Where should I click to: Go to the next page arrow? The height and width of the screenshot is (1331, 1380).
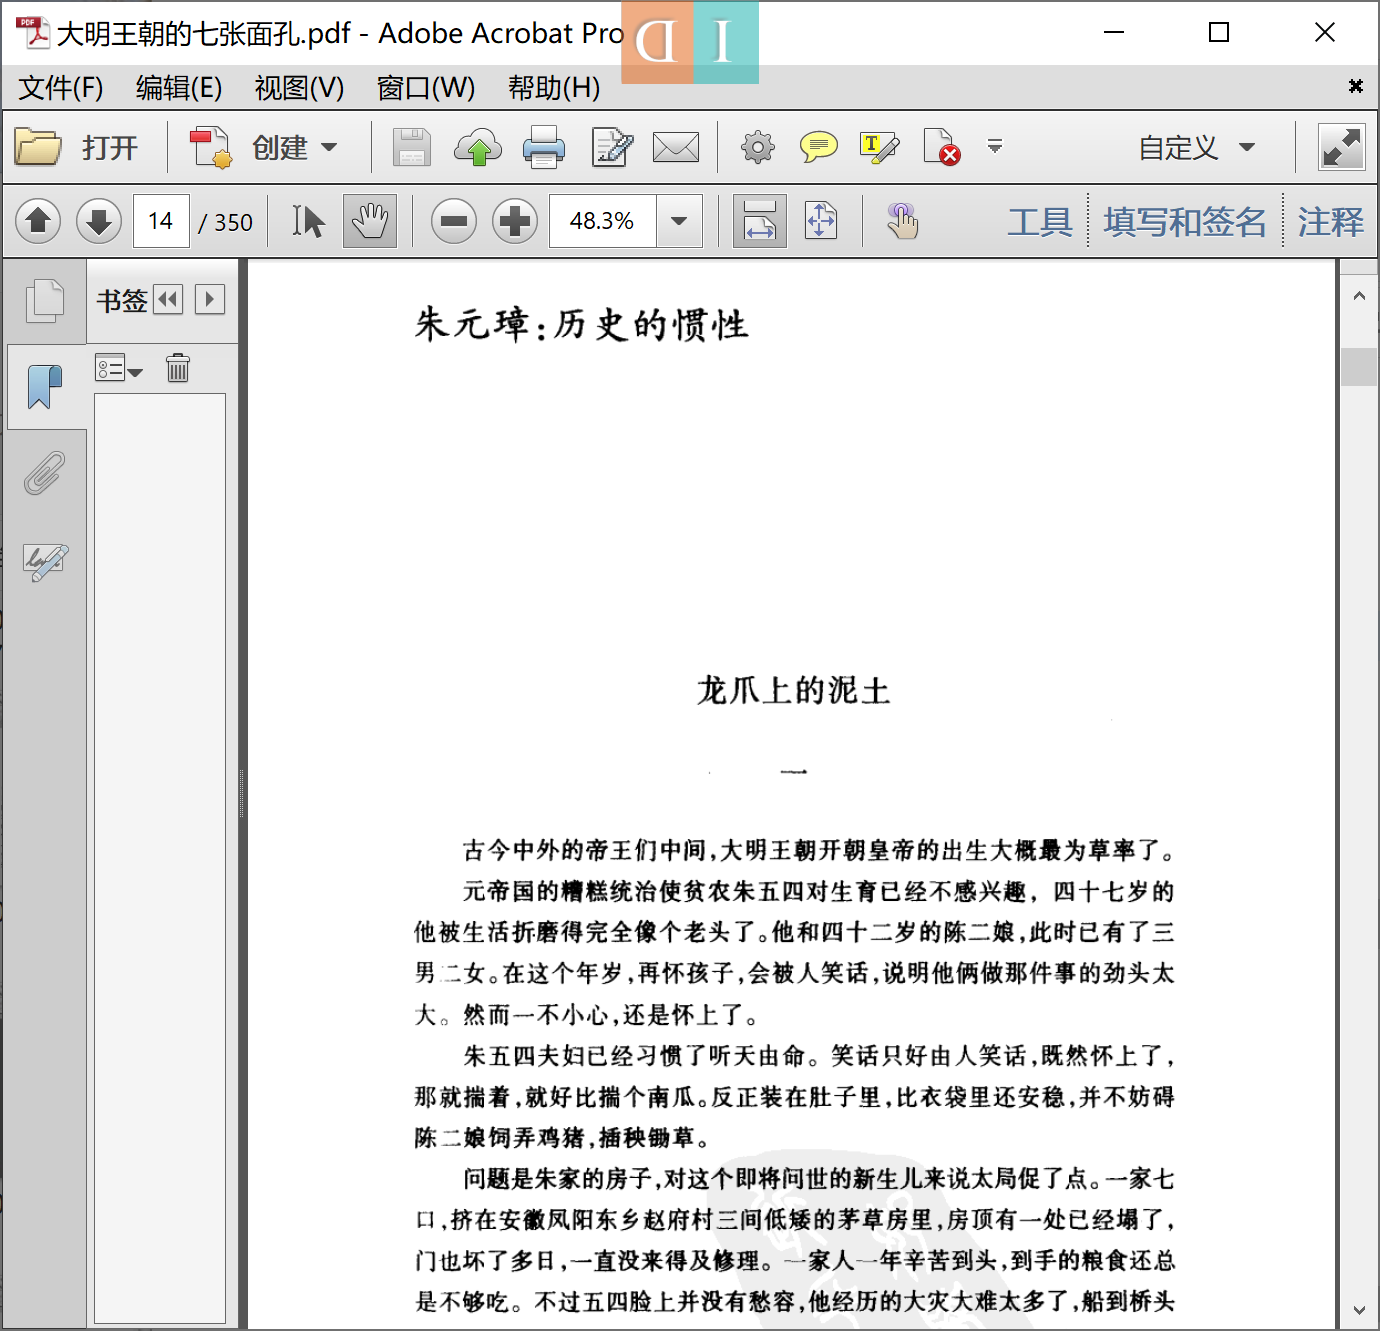click(x=99, y=220)
